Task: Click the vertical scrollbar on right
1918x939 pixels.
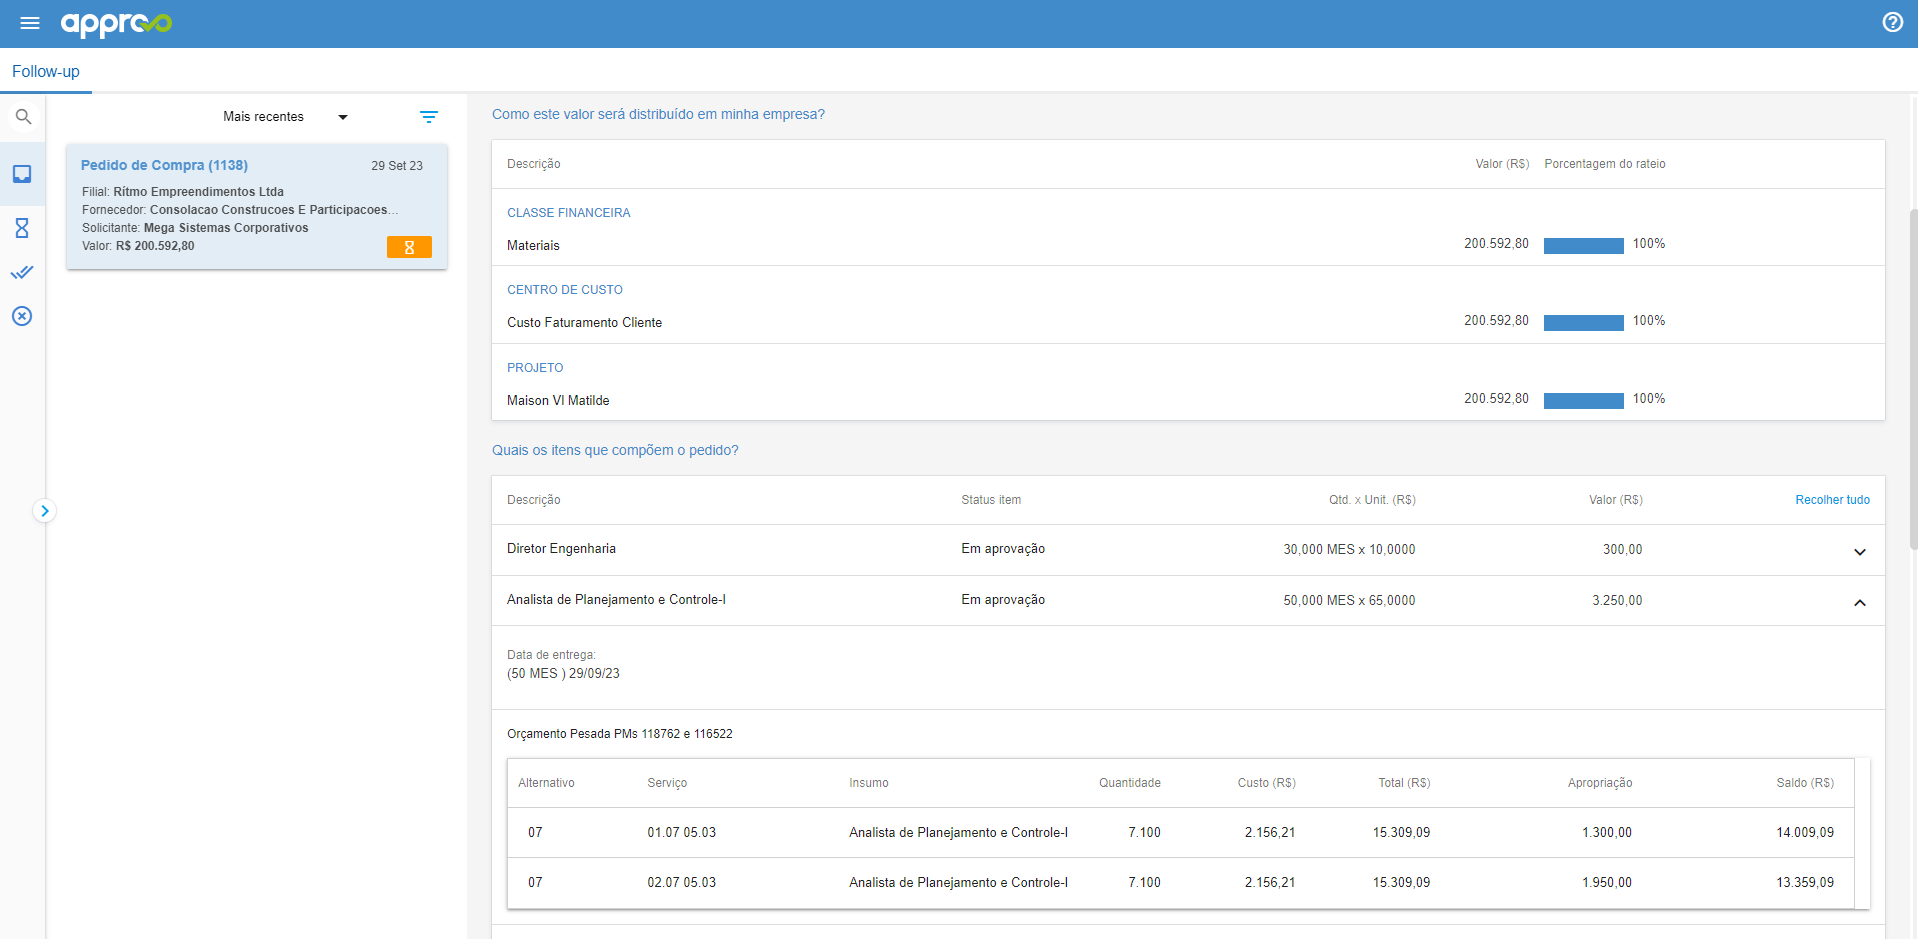Action: pyautogui.click(x=1913, y=380)
